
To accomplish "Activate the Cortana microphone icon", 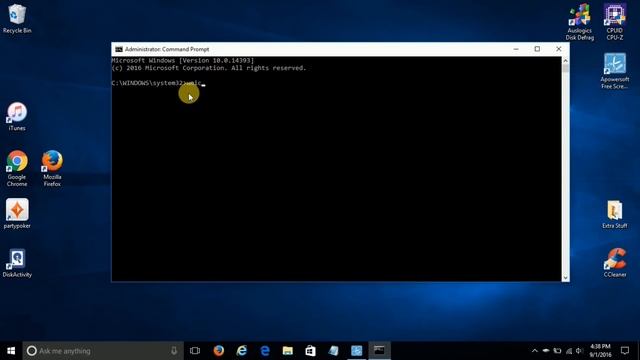I will pyautogui.click(x=174, y=351).
